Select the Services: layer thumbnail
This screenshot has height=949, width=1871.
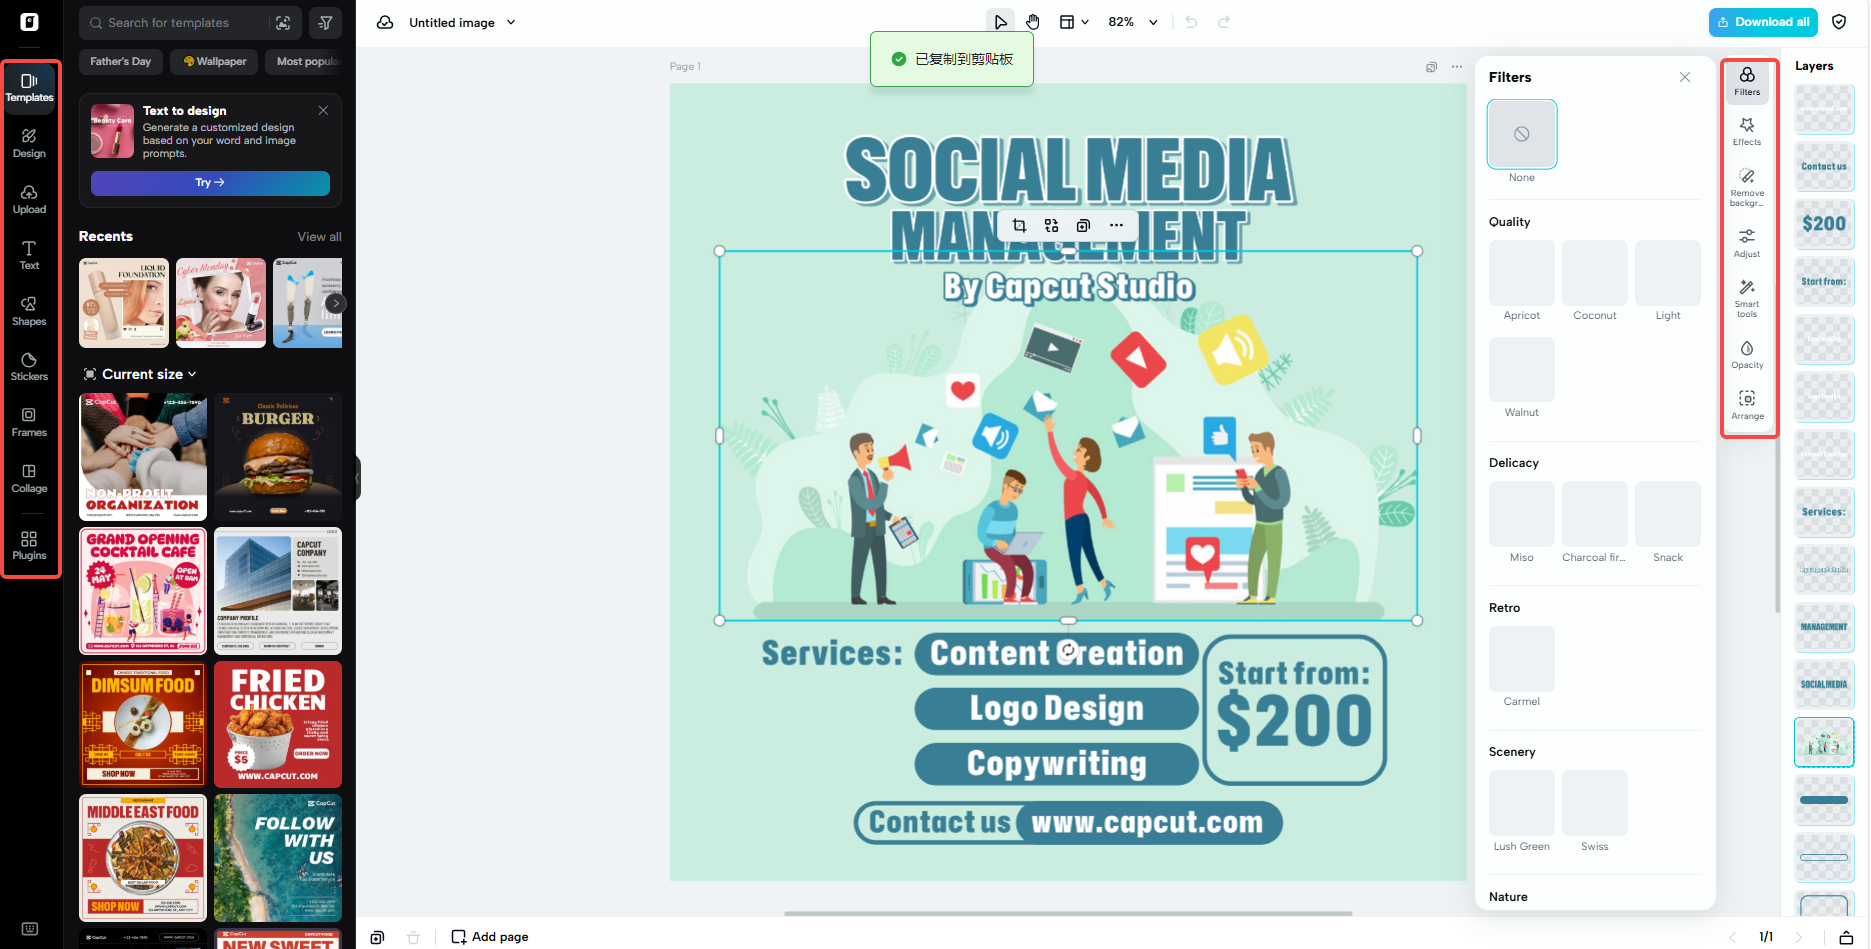coord(1824,512)
